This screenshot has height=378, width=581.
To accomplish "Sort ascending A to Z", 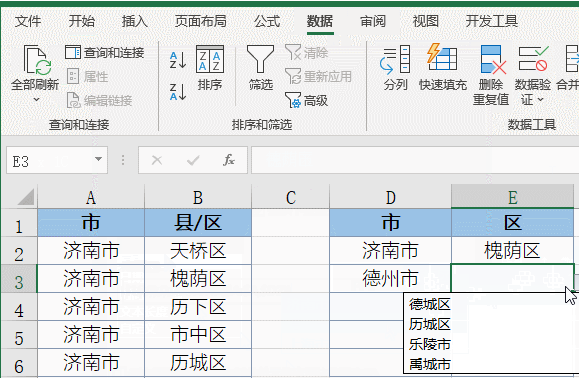I will click(177, 60).
